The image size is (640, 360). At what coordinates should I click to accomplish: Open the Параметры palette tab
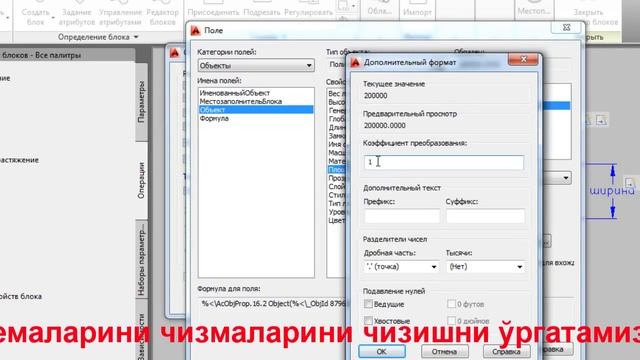coord(141,102)
